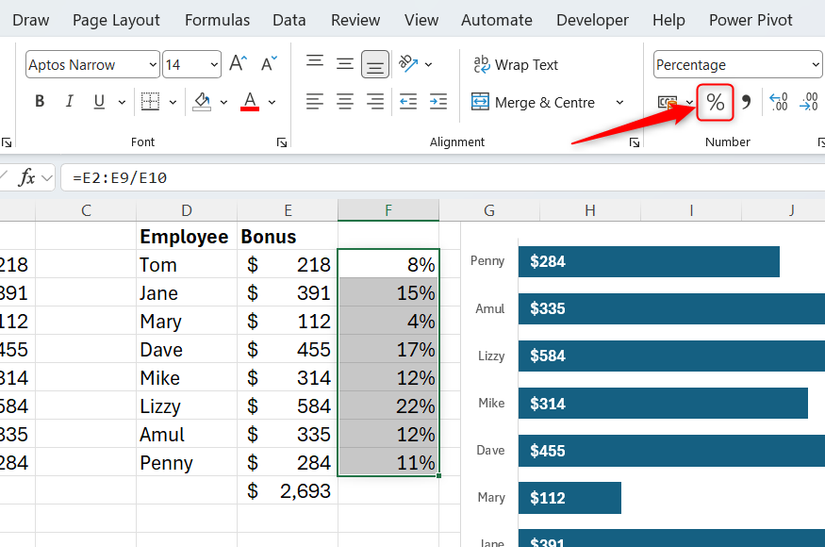Decrease decimal places

[809, 102]
